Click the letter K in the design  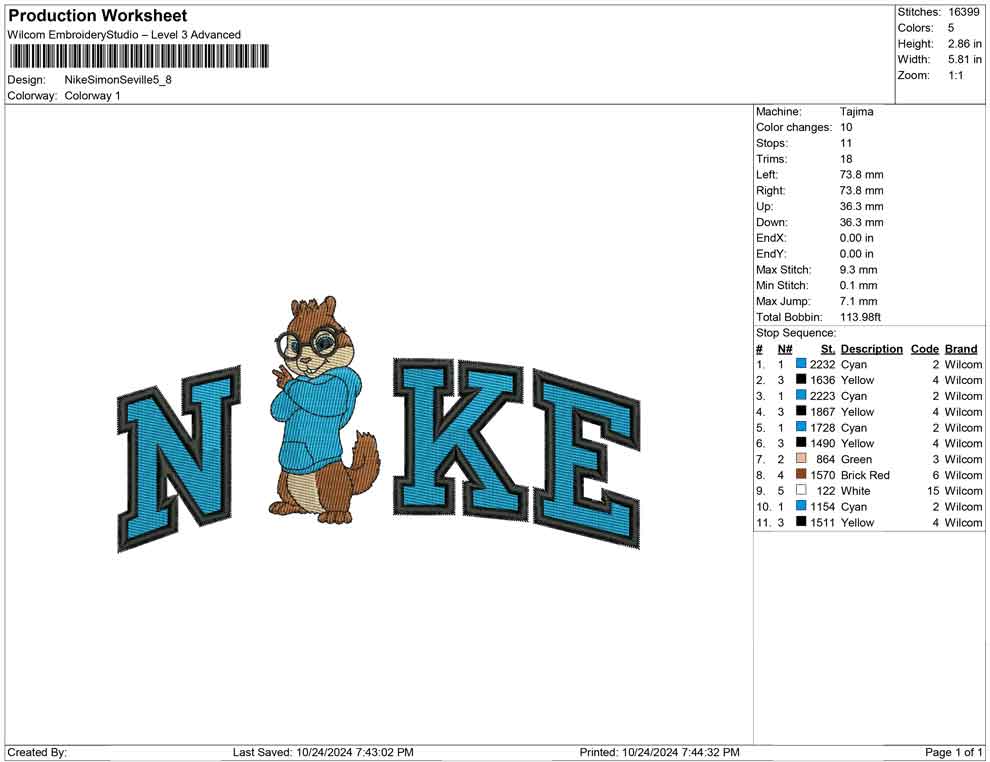click(459, 438)
